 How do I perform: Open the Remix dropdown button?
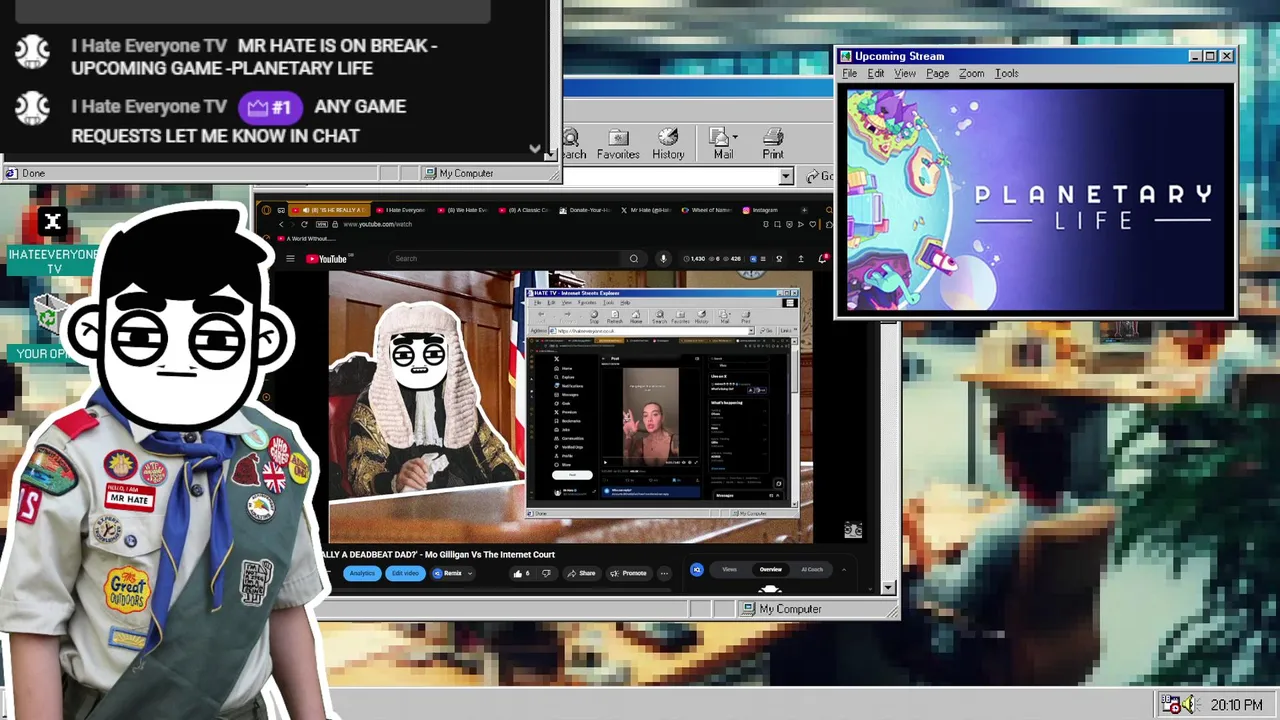coord(451,573)
